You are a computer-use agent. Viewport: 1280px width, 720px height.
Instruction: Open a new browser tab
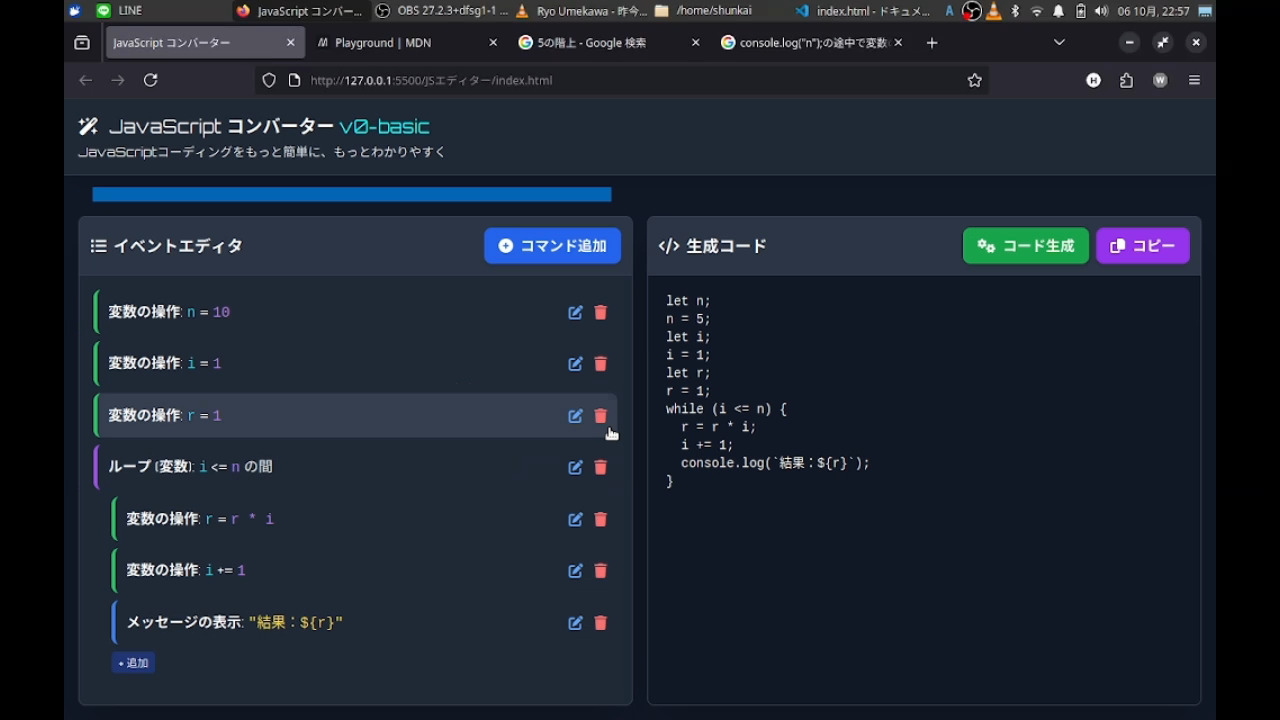[932, 43]
